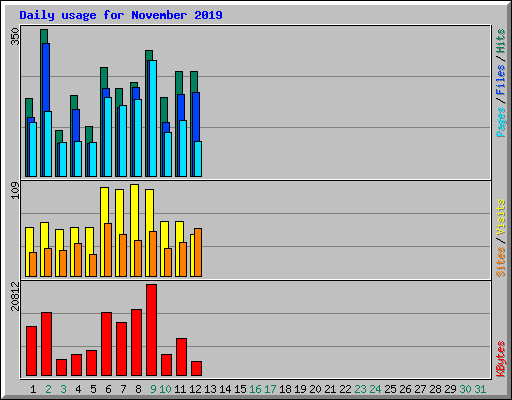Click the red KBytes bar for day 3
Viewport: 512px width, 400px height.
click(x=61, y=367)
